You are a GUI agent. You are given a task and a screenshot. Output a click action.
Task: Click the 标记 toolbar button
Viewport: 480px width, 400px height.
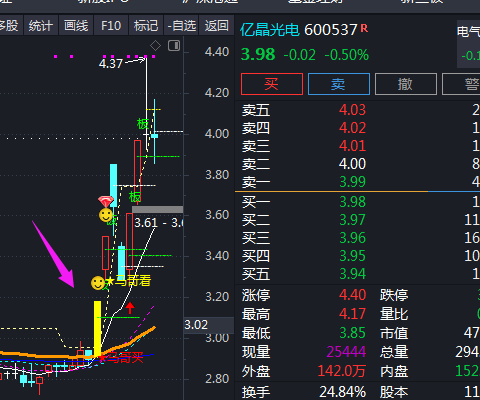(146, 26)
